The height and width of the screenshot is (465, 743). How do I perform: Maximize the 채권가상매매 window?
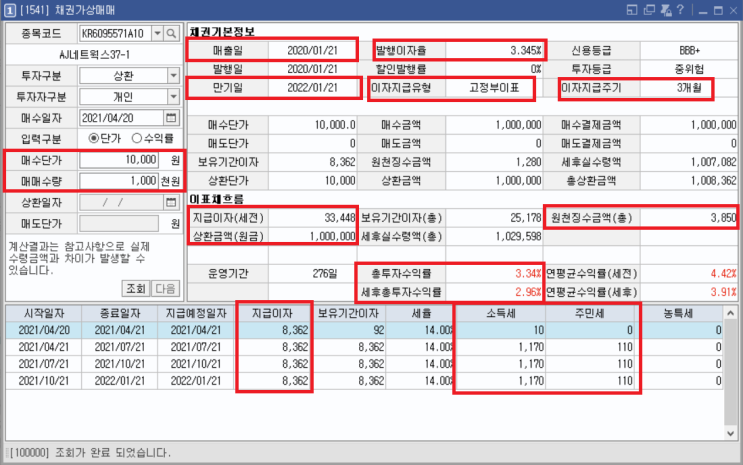718,10
